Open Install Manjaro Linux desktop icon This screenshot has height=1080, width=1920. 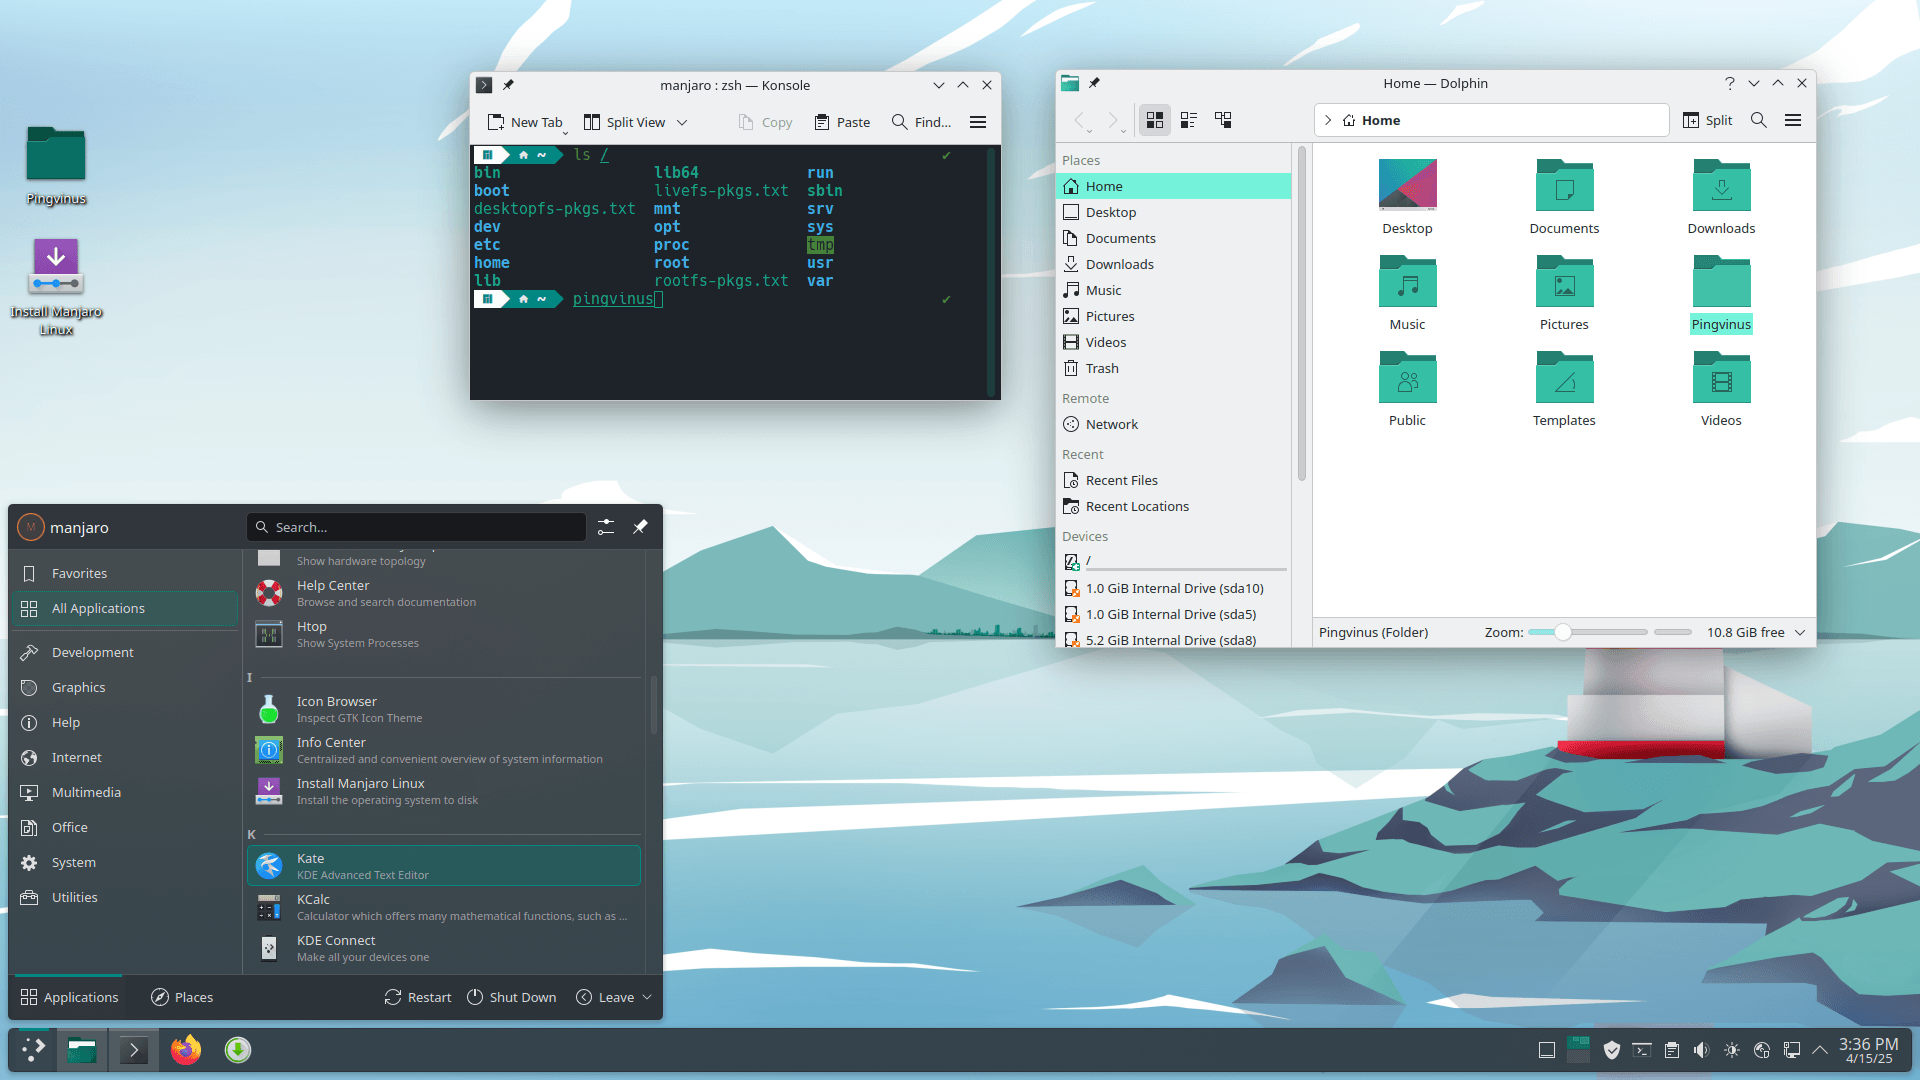[x=56, y=285]
